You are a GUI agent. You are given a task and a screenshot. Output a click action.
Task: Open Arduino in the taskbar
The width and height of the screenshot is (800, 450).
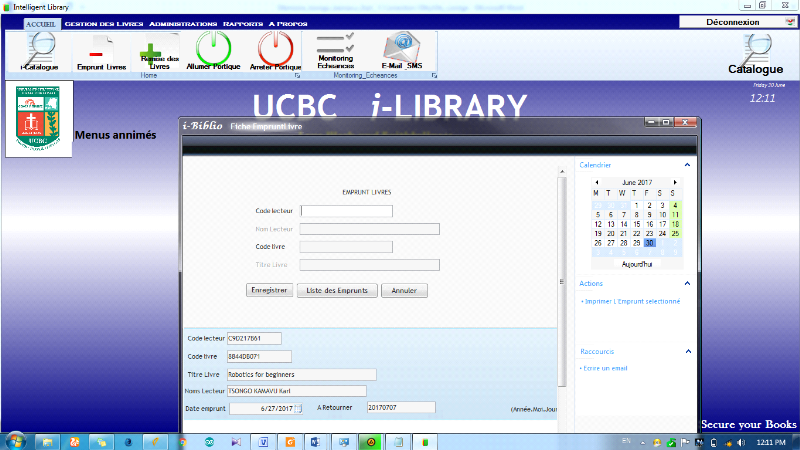point(209,442)
